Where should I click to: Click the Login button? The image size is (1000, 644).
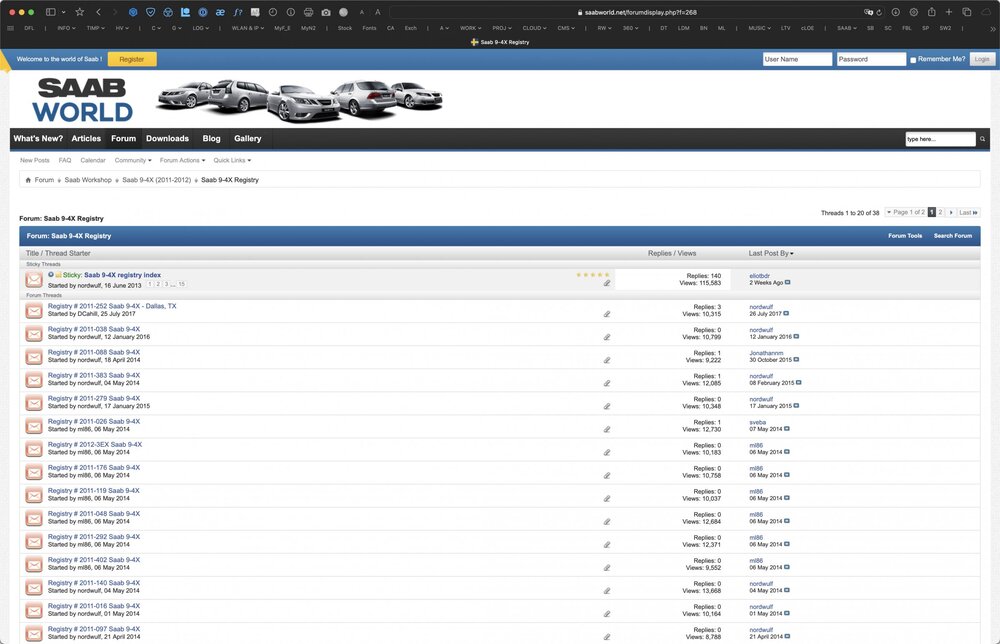pyautogui.click(x=982, y=59)
